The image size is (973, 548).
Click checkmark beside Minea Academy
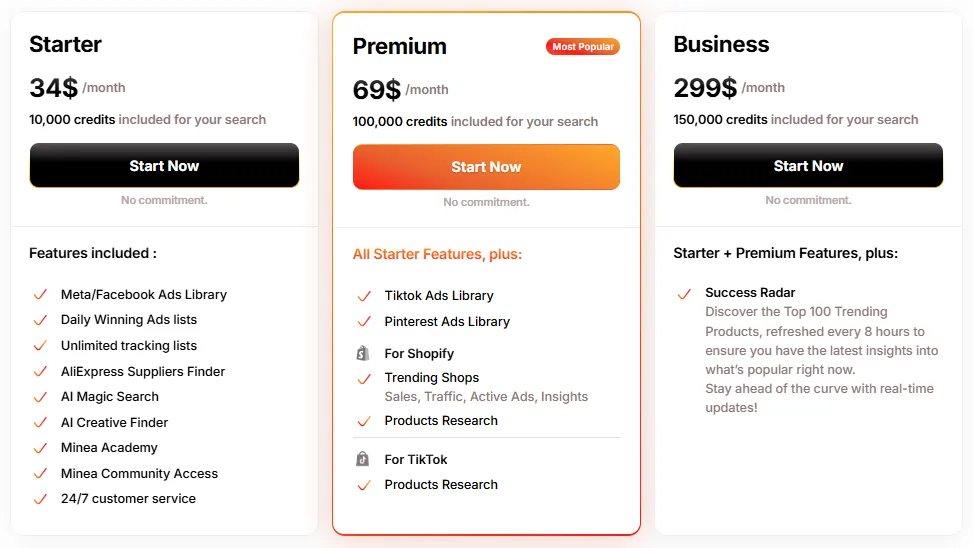pos(40,448)
